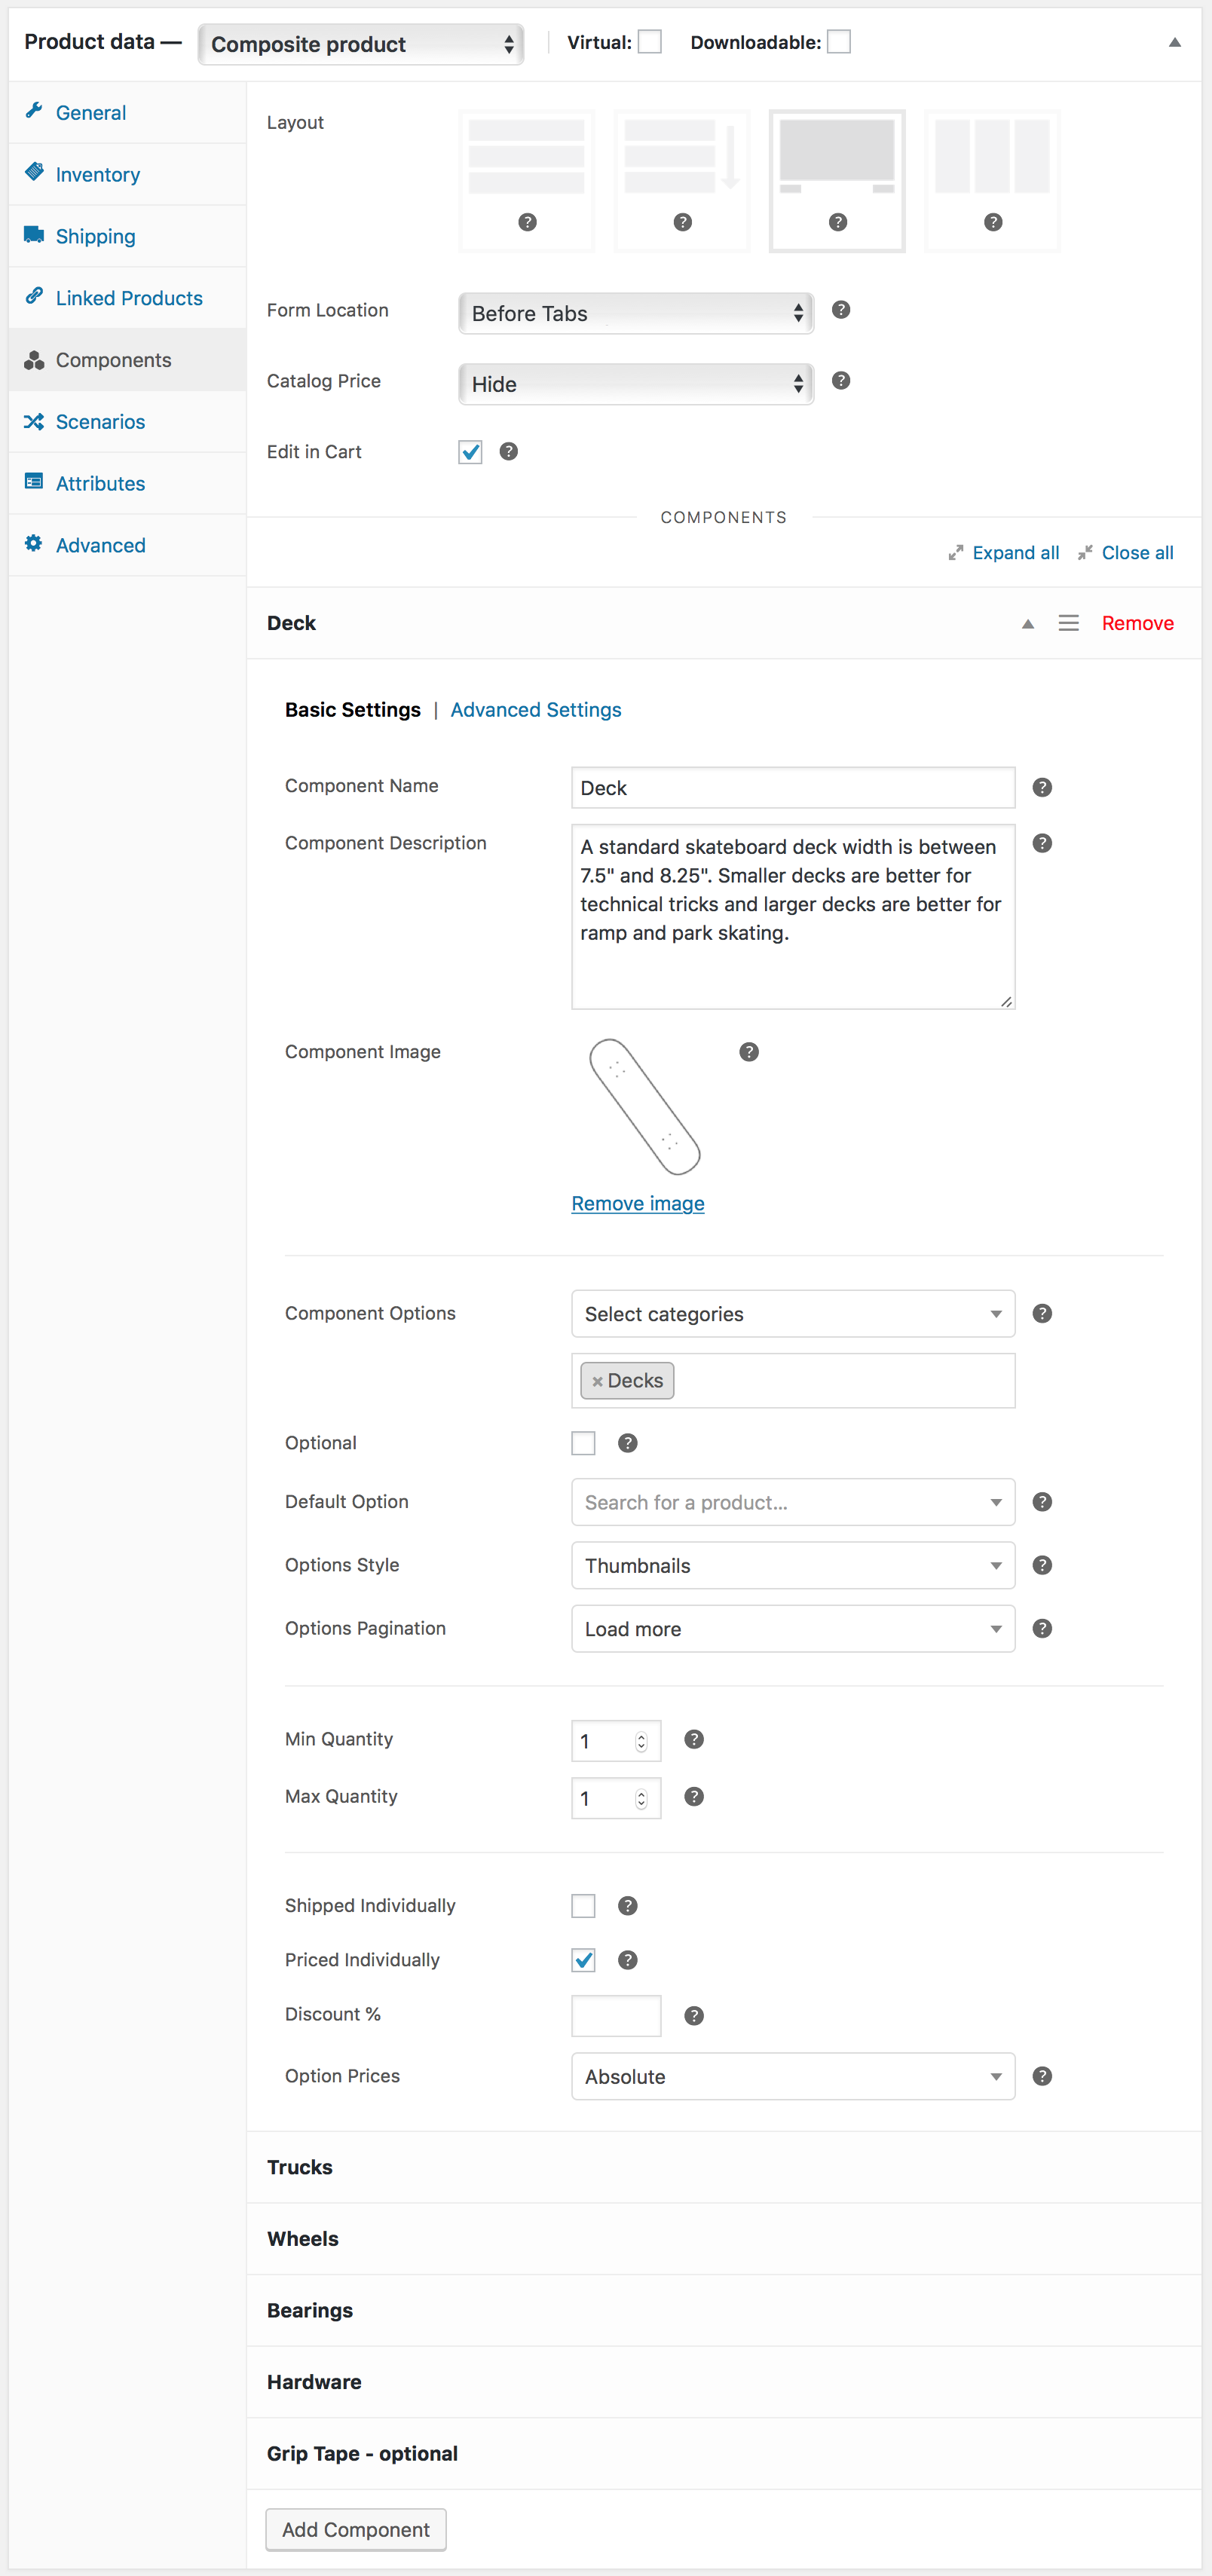Click the help icon beside Component Name

(x=1042, y=787)
